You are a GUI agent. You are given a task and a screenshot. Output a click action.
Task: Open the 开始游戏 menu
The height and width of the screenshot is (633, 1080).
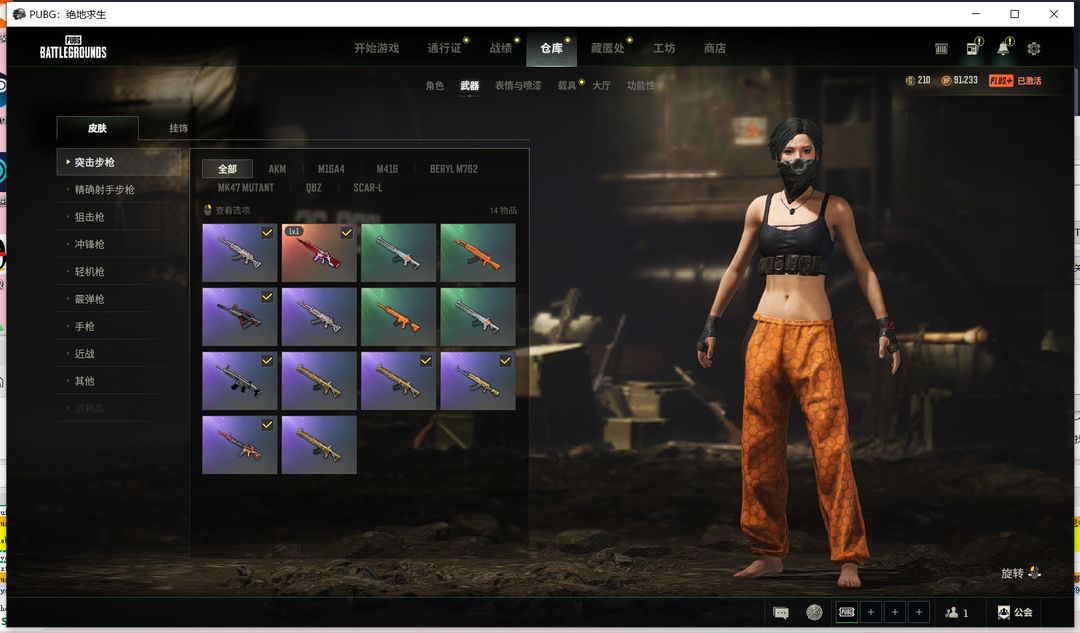[377, 48]
